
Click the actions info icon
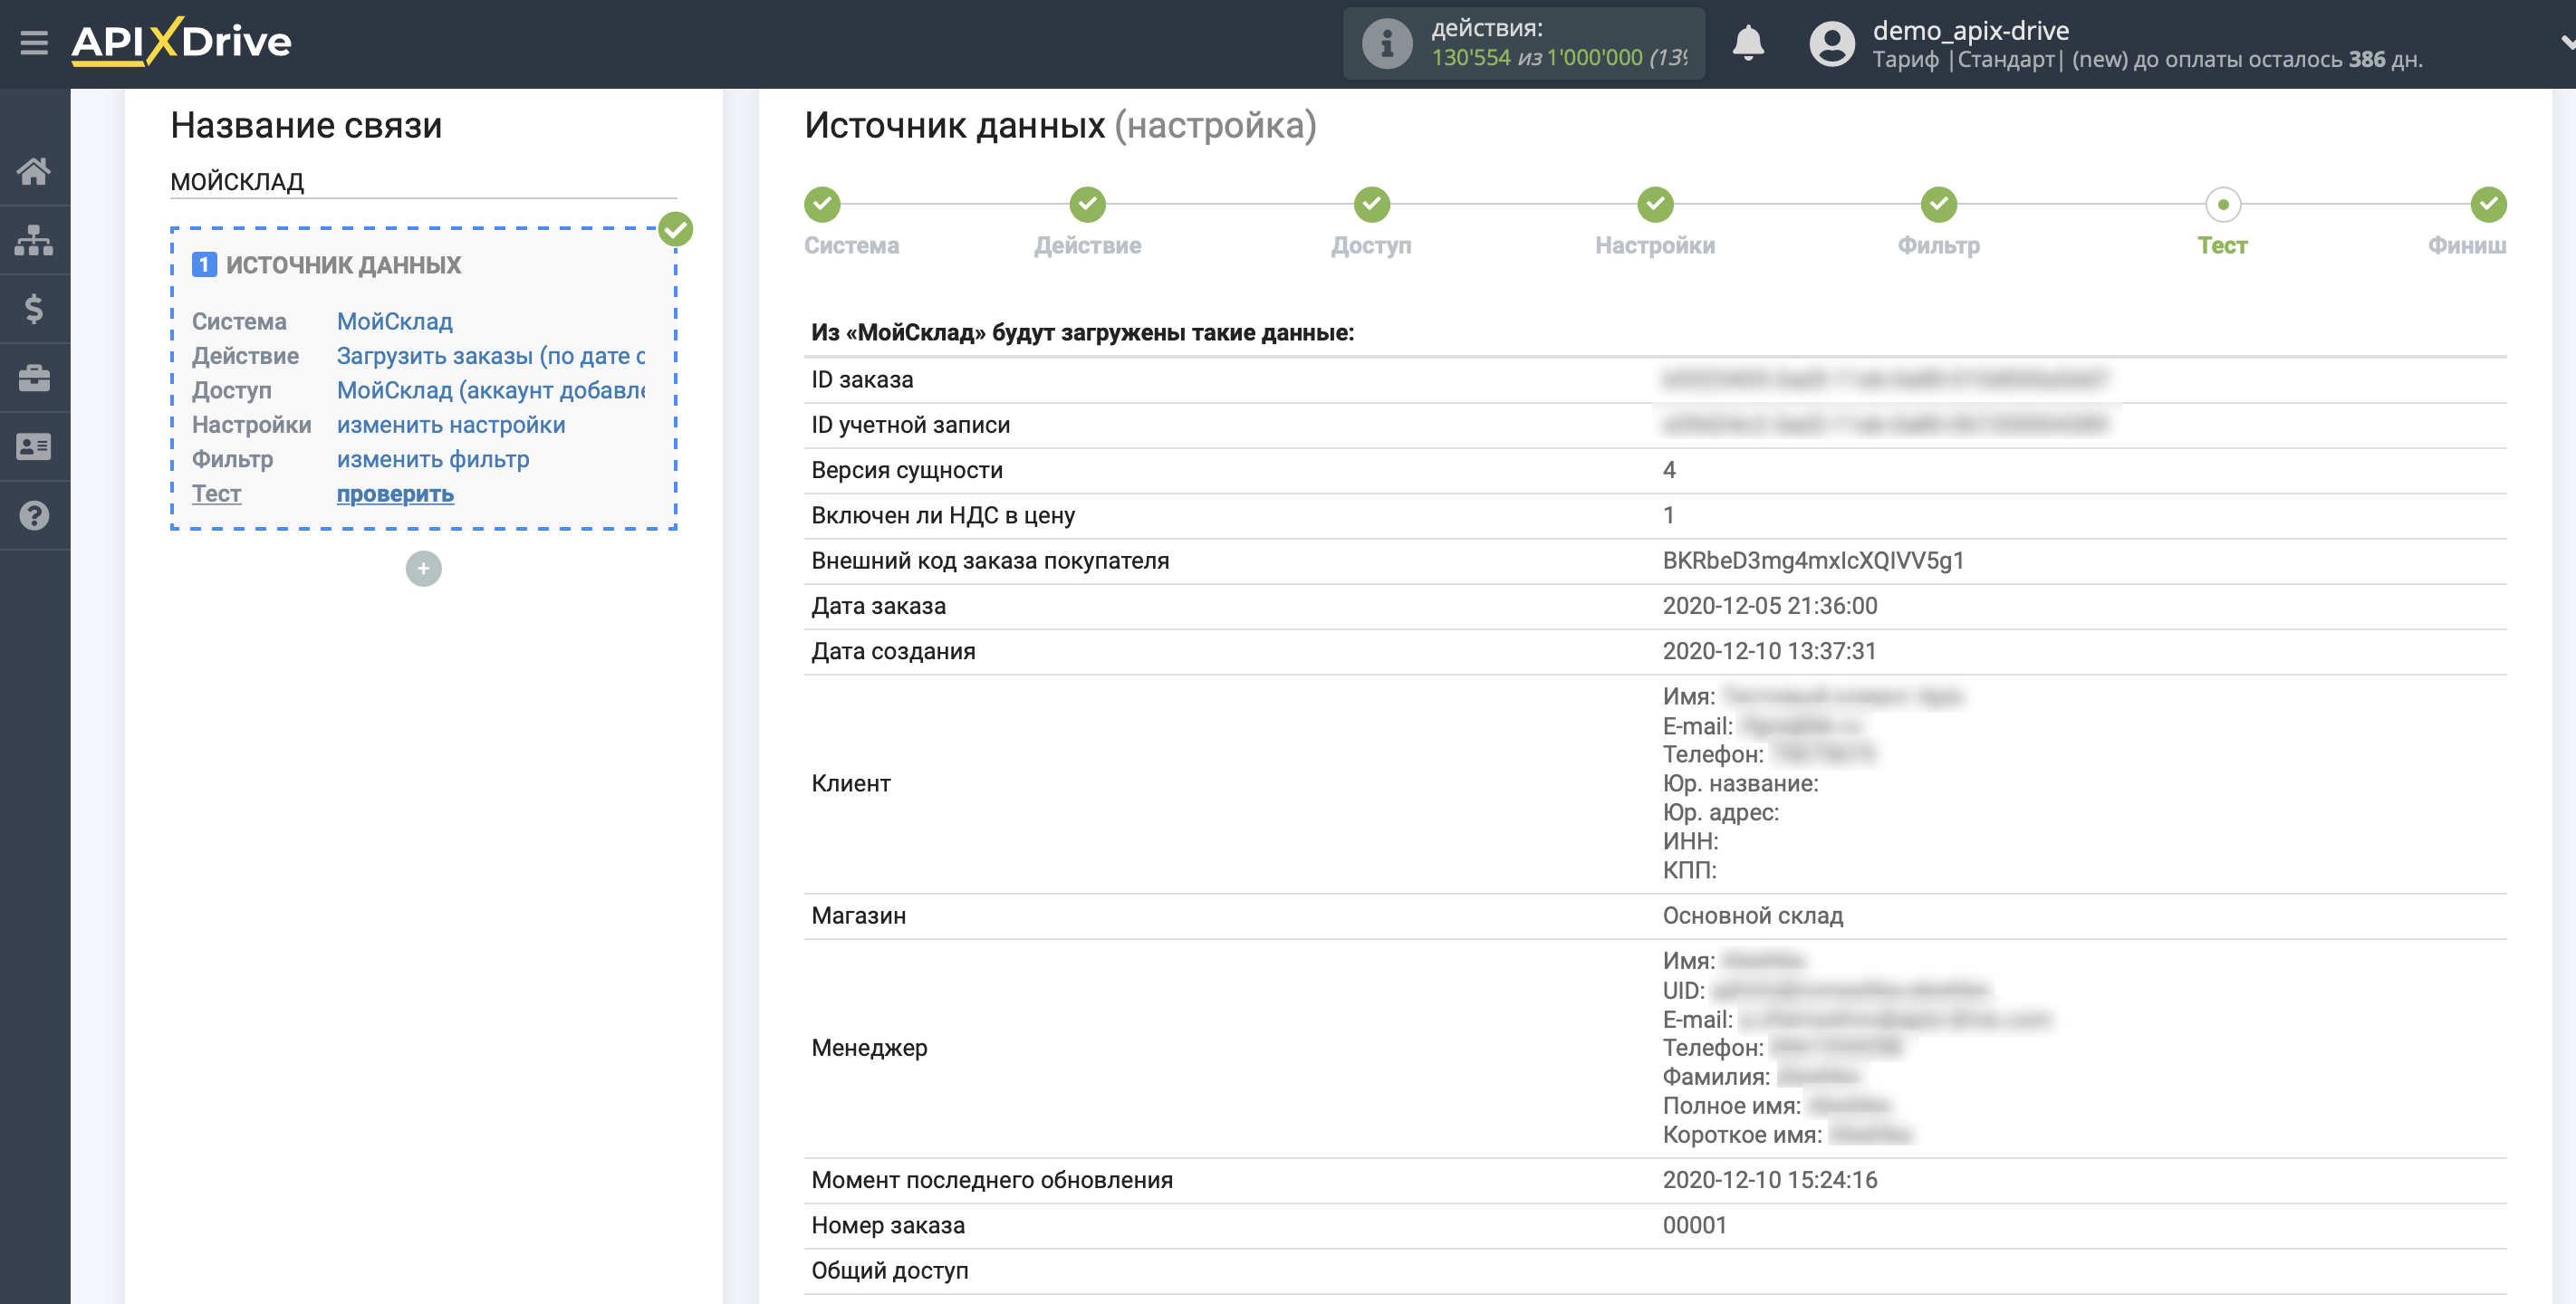pyautogui.click(x=1386, y=44)
